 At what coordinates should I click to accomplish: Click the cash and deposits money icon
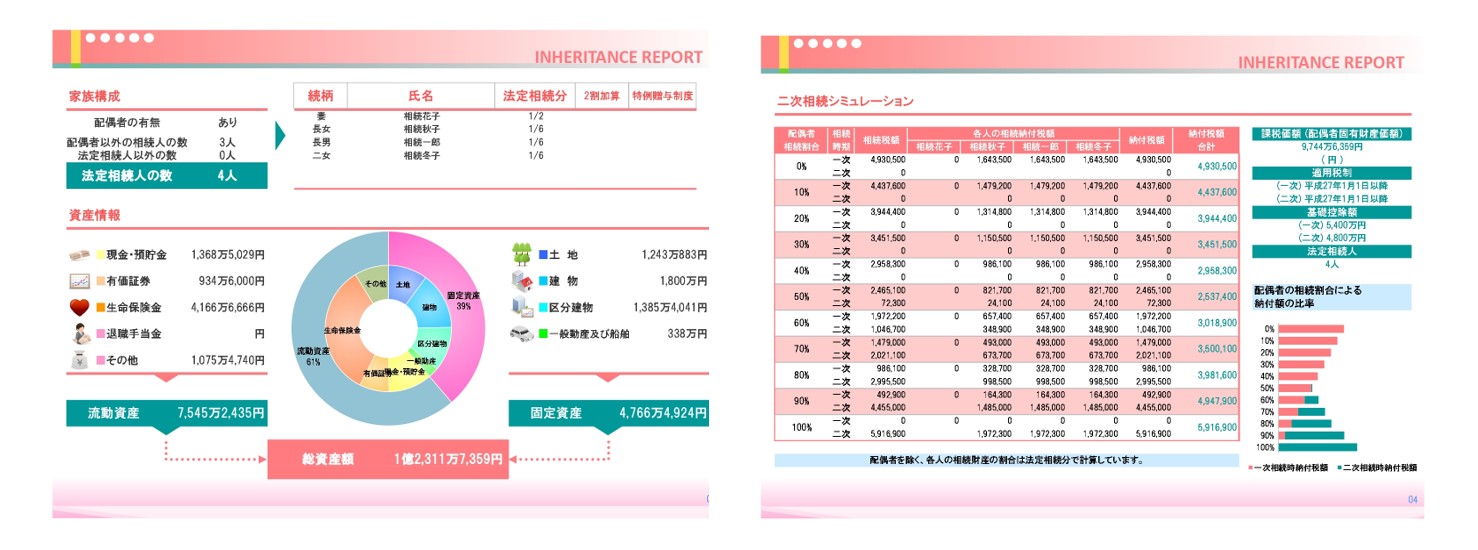pyautogui.click(x=80, y=256)
